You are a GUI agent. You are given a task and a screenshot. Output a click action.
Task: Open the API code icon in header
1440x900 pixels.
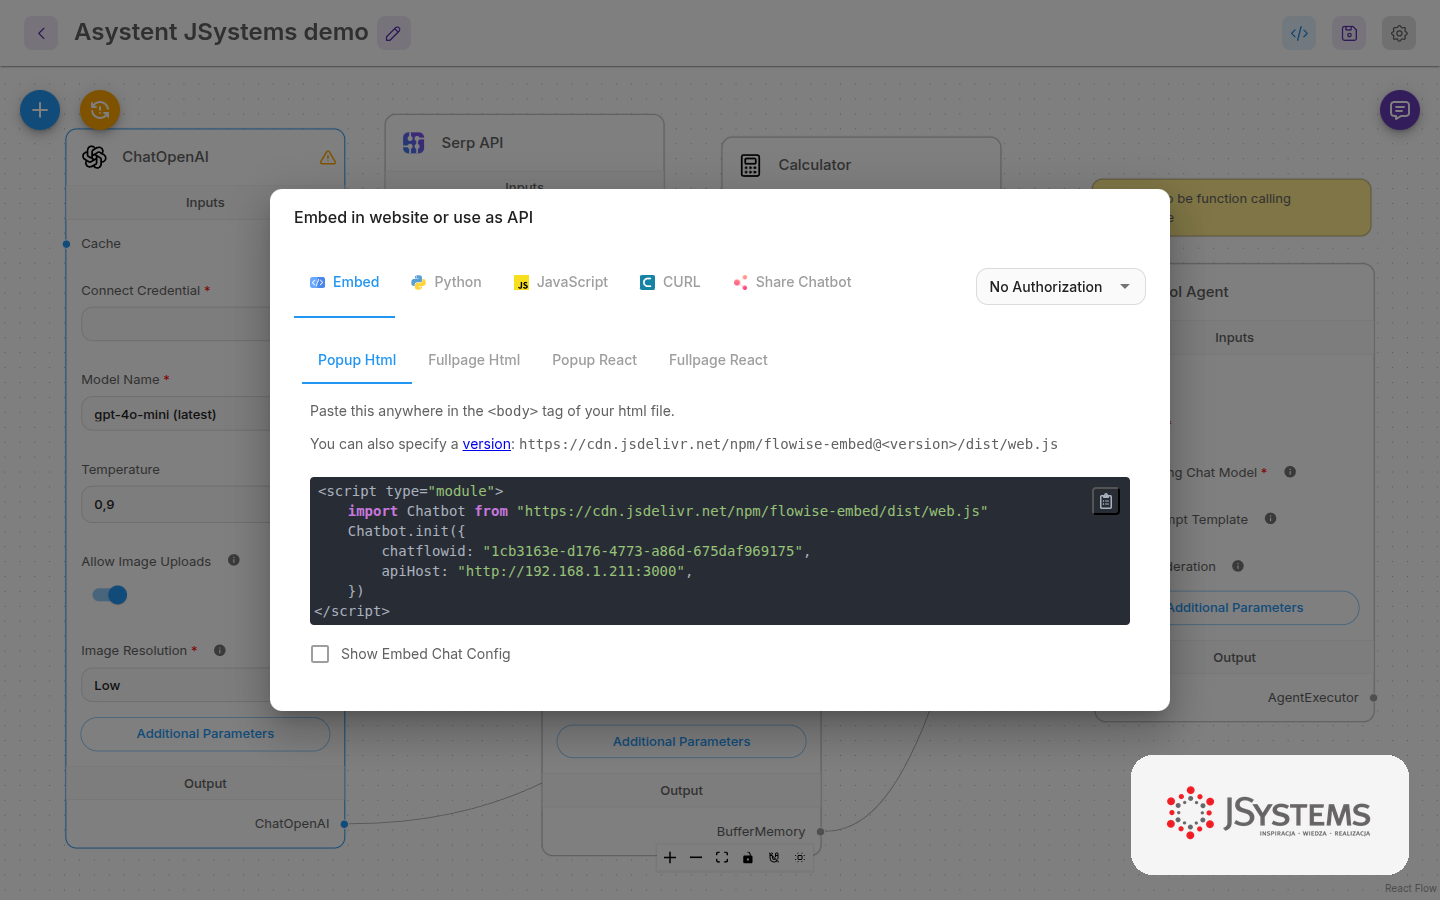pos(1299,33)
